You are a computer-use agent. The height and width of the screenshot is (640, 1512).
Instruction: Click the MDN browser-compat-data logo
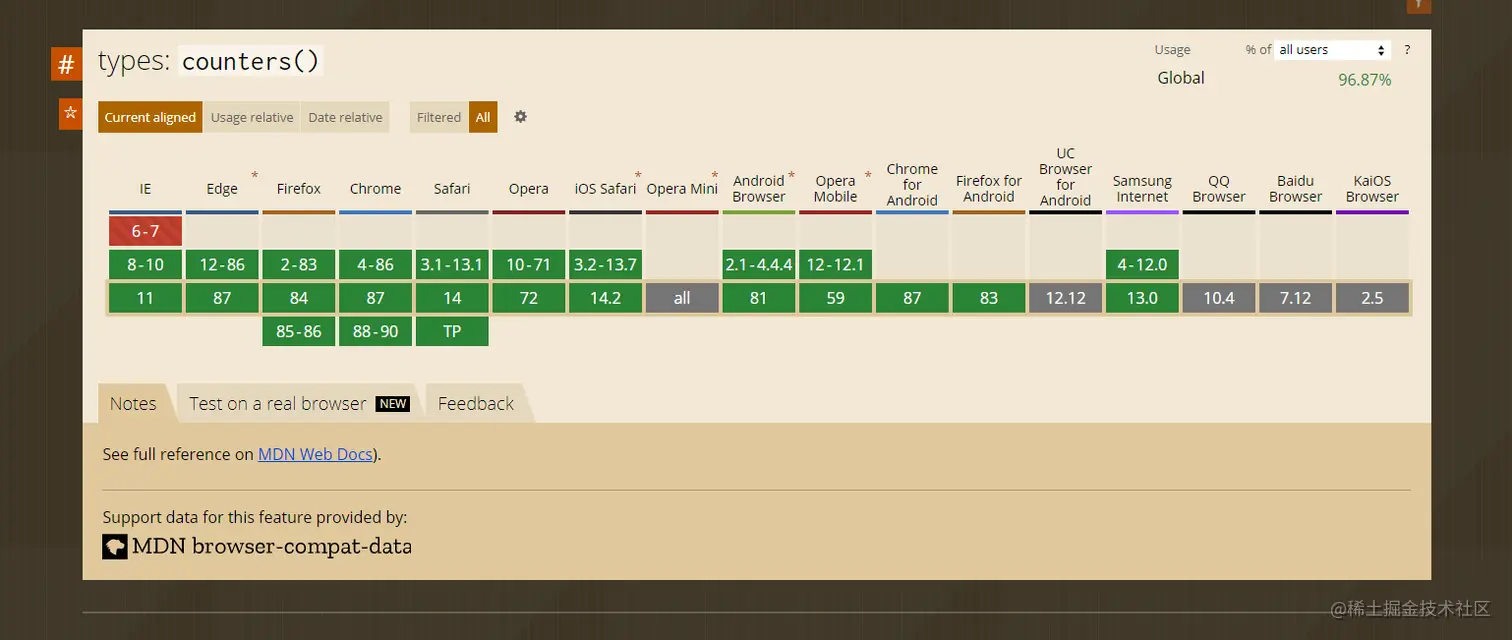click(x=115, y=546)
